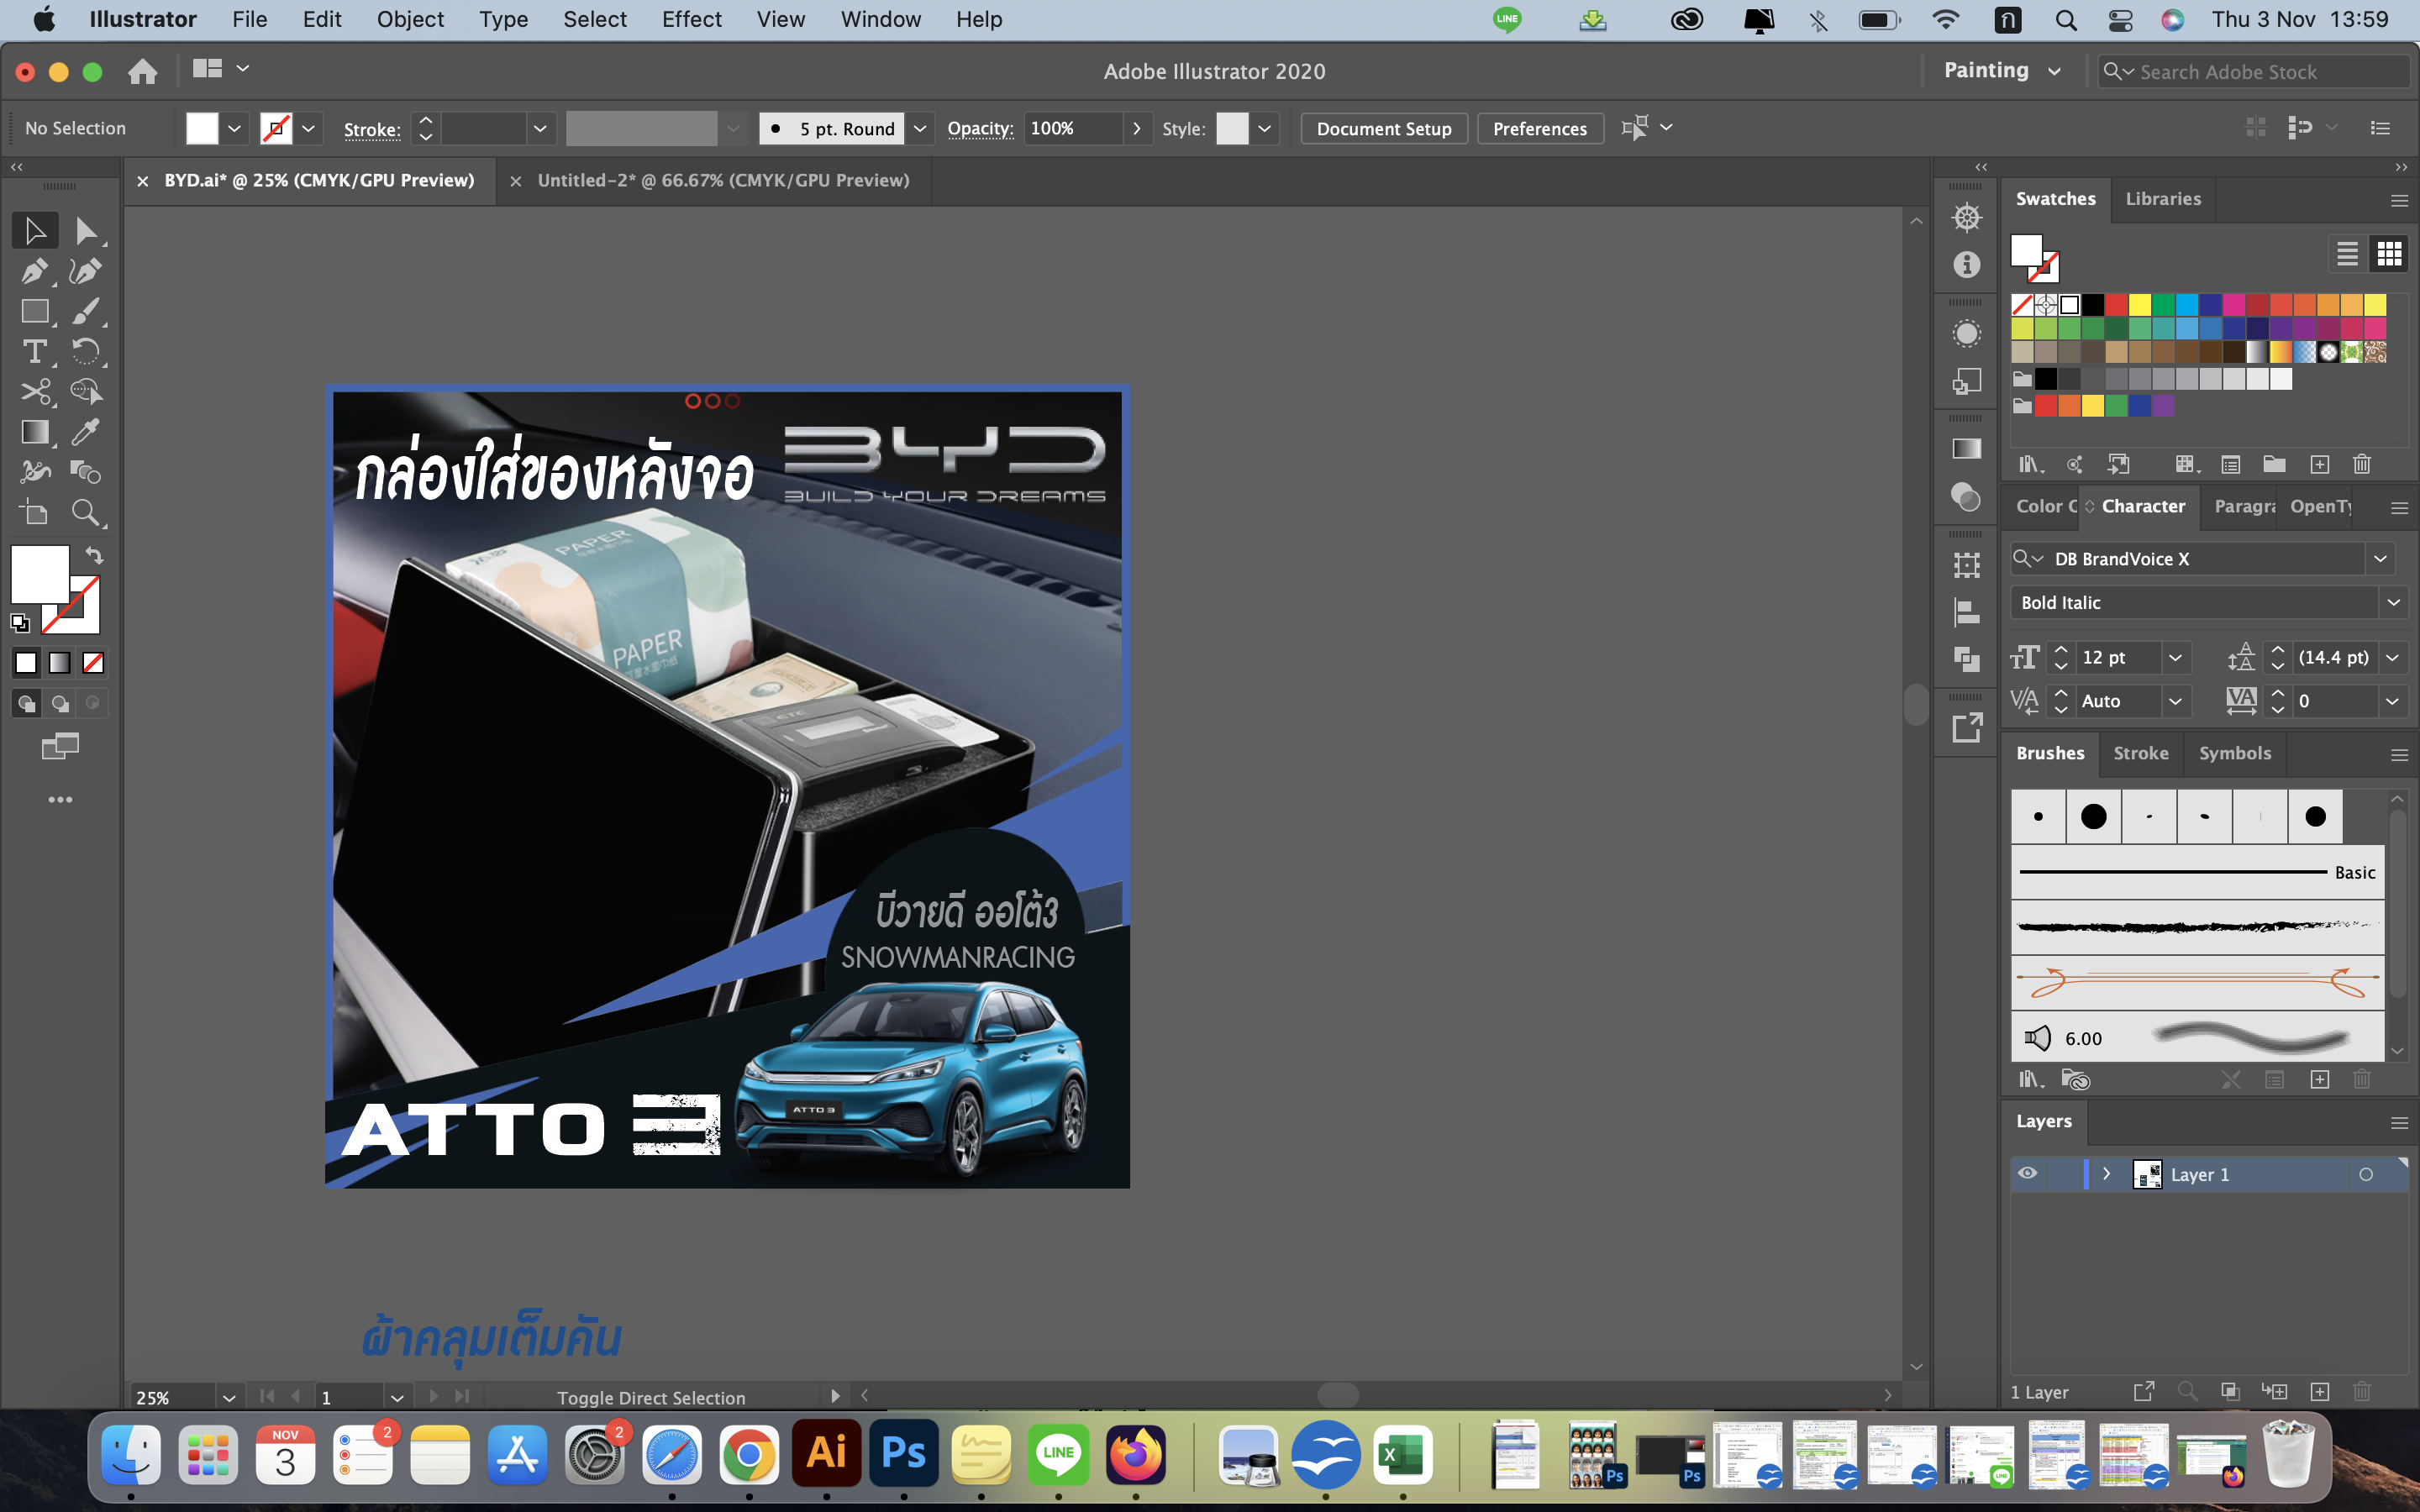Hide Layer 1 visibility
2420x1512 pixels.
(2028, 1174)
